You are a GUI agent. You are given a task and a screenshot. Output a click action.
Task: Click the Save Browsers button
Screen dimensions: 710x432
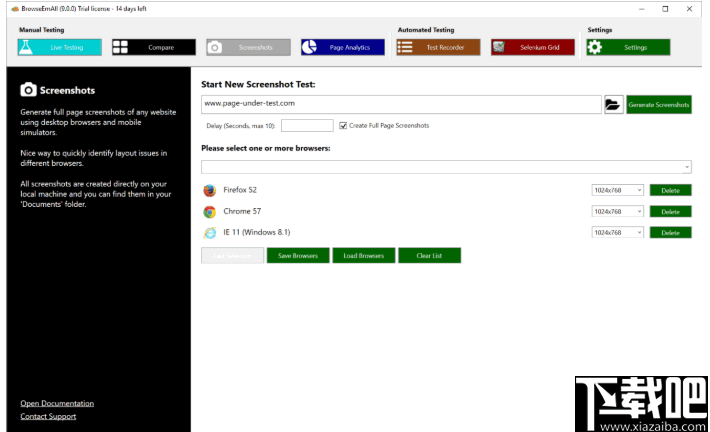click(298, 255)
